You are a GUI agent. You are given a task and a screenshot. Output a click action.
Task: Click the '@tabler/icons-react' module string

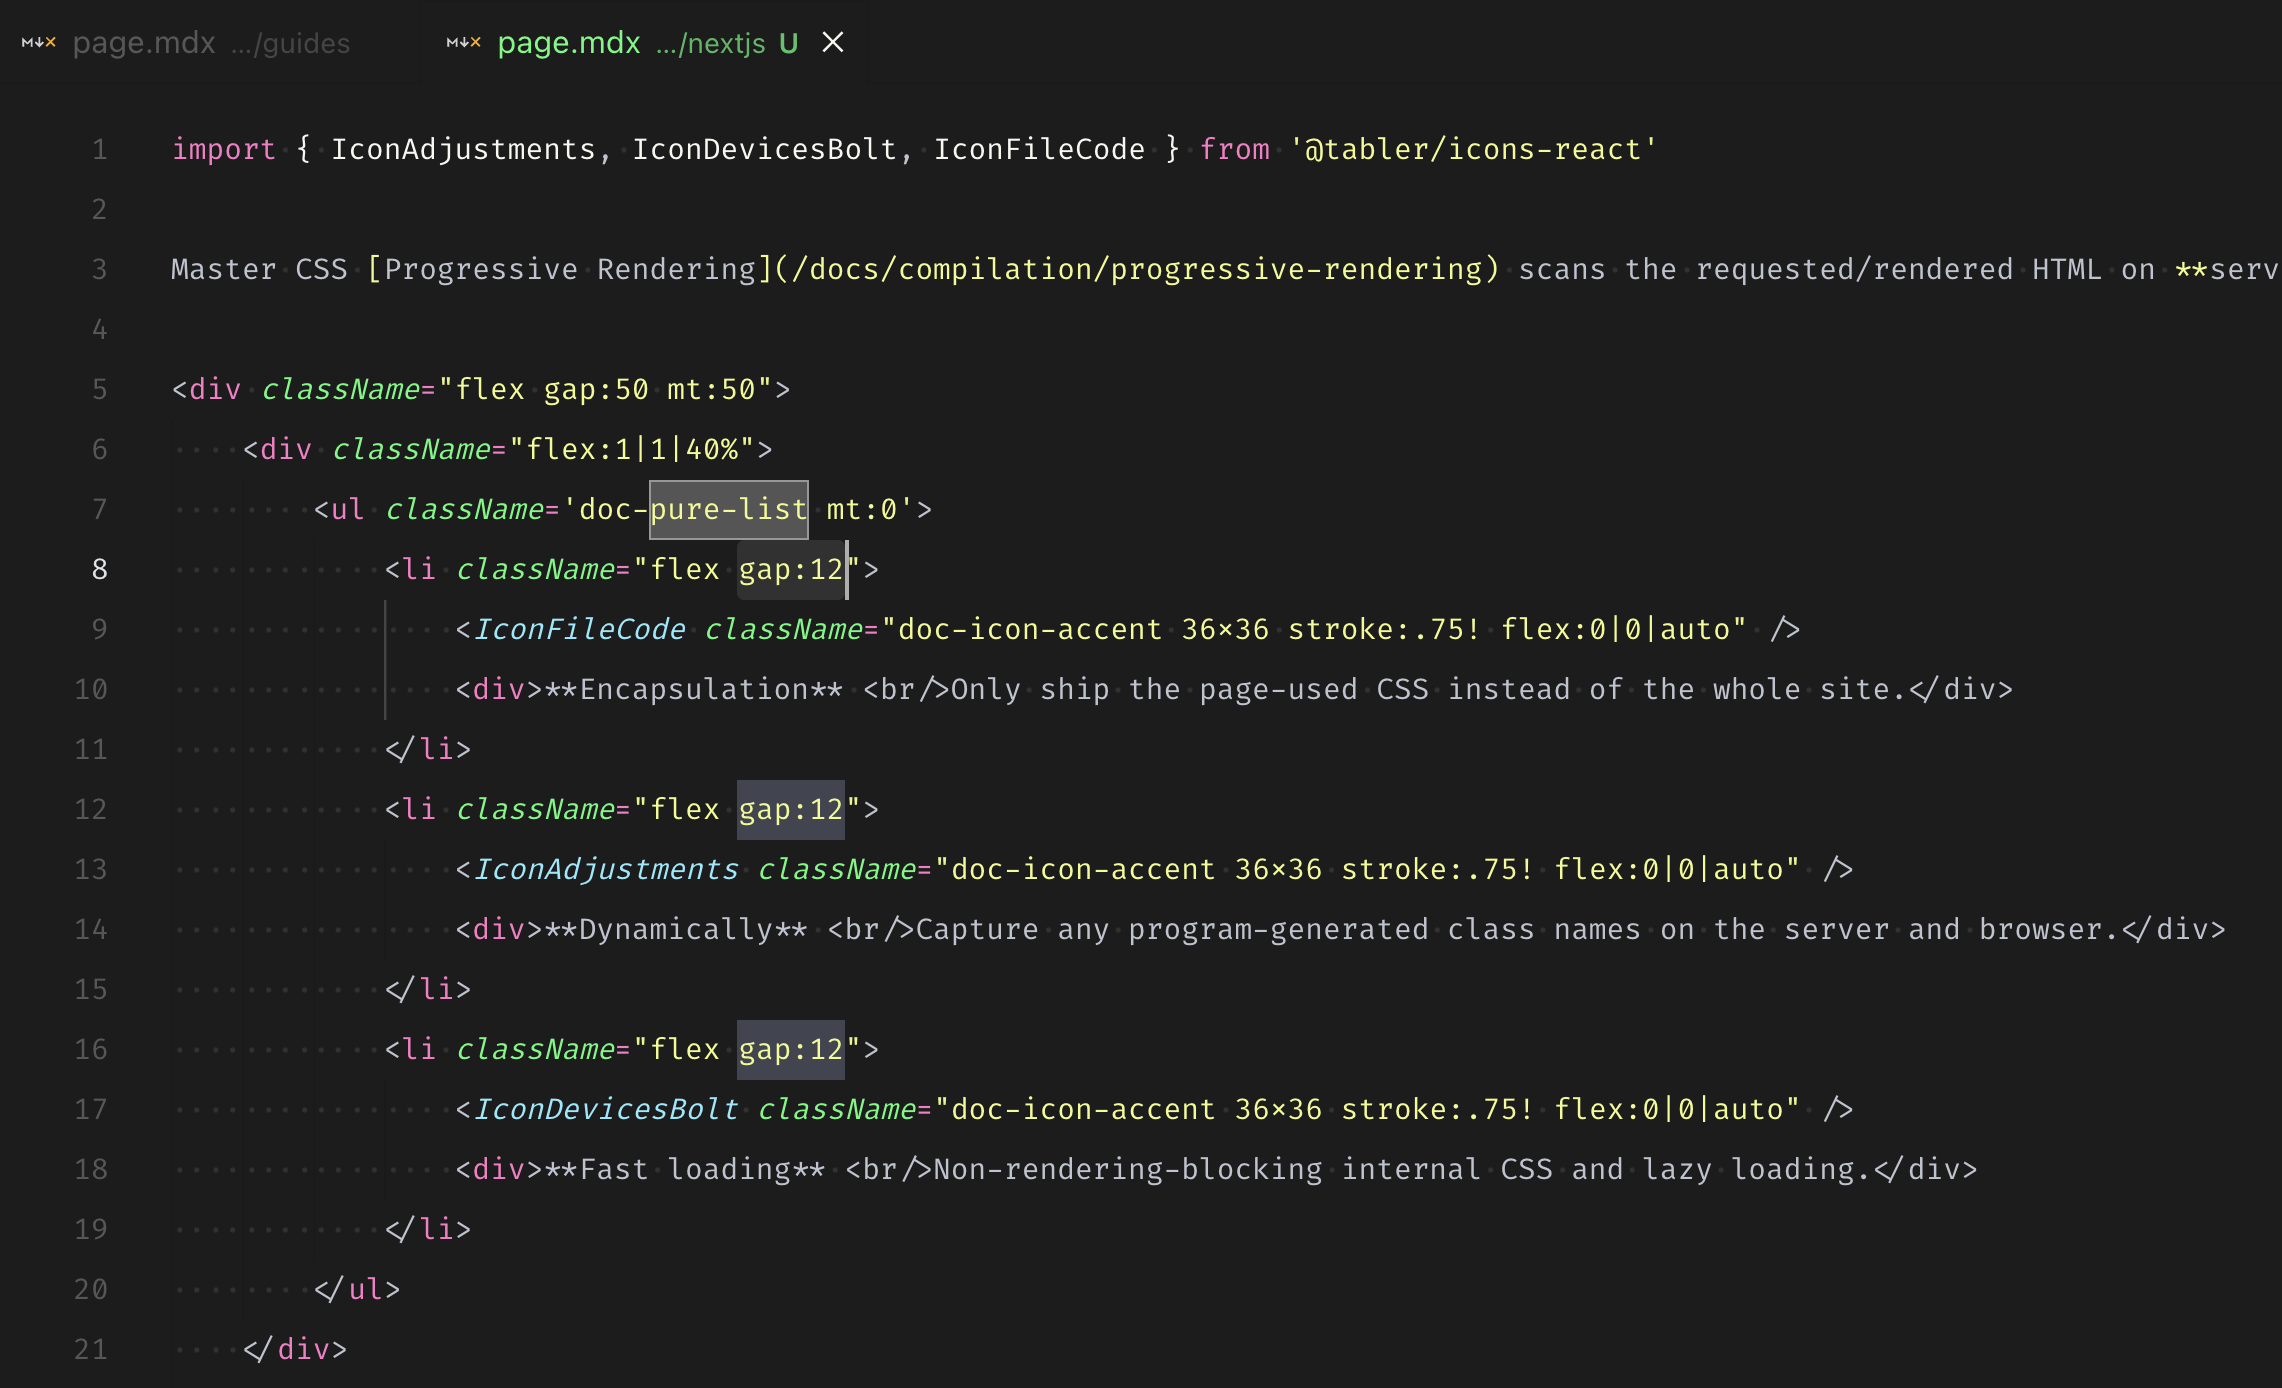1472,148
